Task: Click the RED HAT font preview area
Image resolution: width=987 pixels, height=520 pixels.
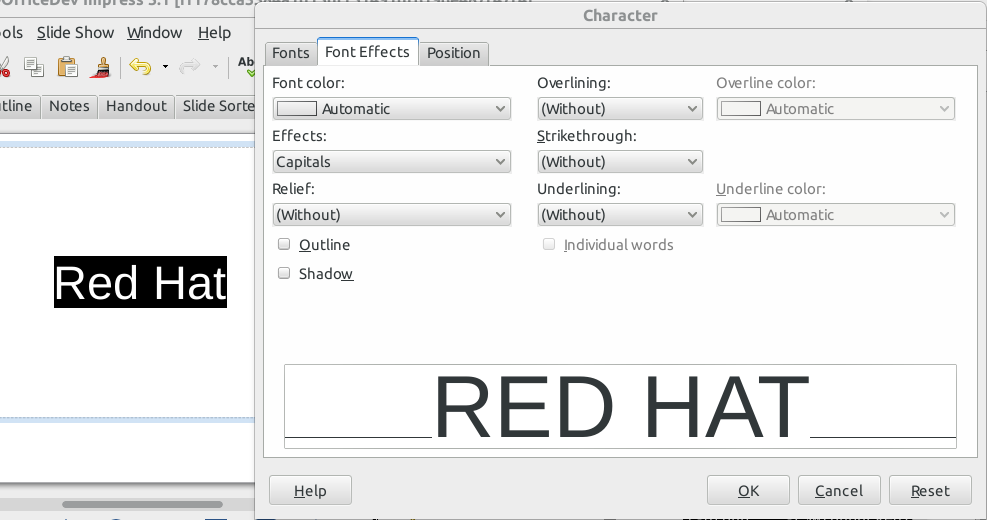Action: tap(620, 406)
